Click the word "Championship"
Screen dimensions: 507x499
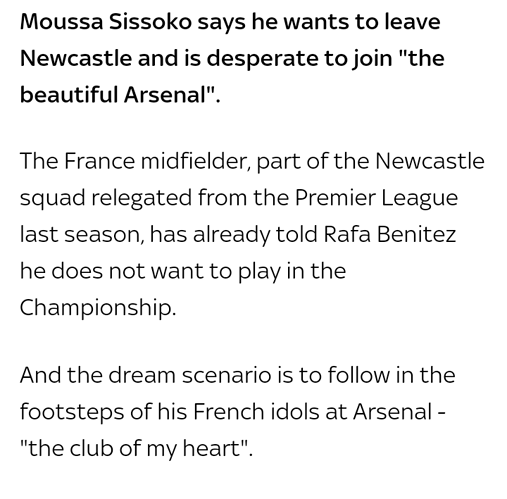(x=96, y=308)
